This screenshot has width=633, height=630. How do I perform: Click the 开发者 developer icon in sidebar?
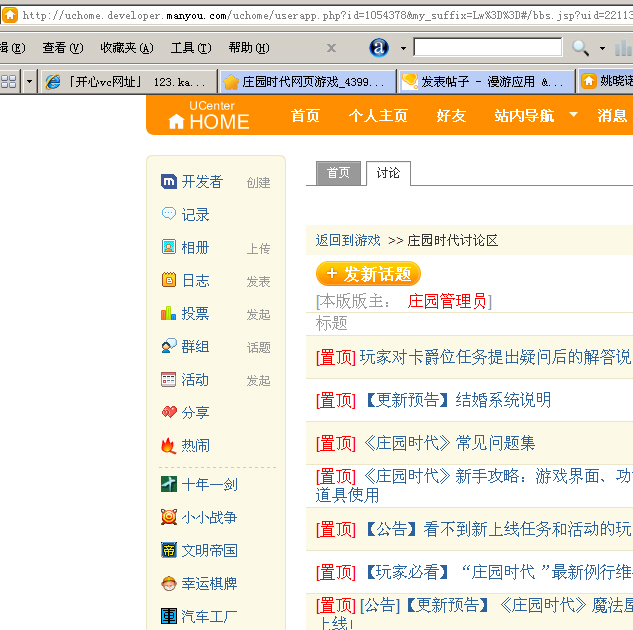coord(169,182)
